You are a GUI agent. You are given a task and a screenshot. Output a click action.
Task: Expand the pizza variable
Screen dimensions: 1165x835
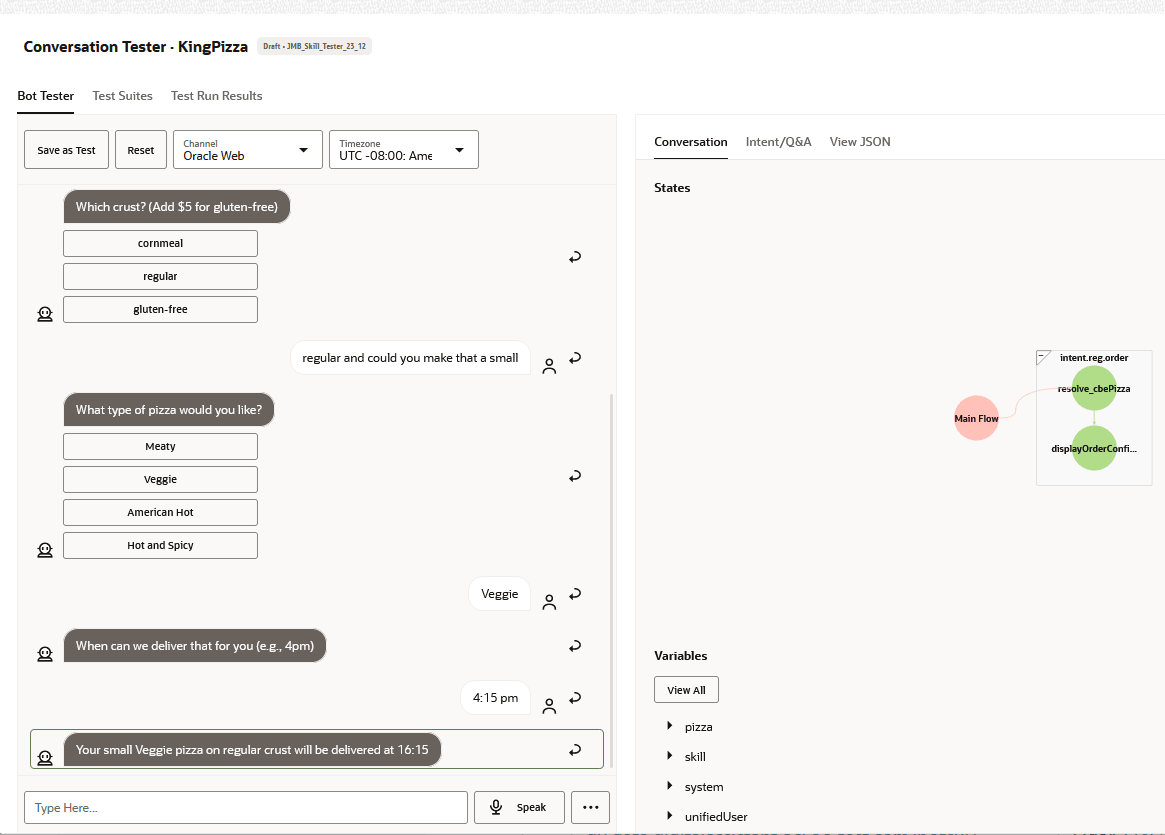pyautogui.click(x=669, y=726)
